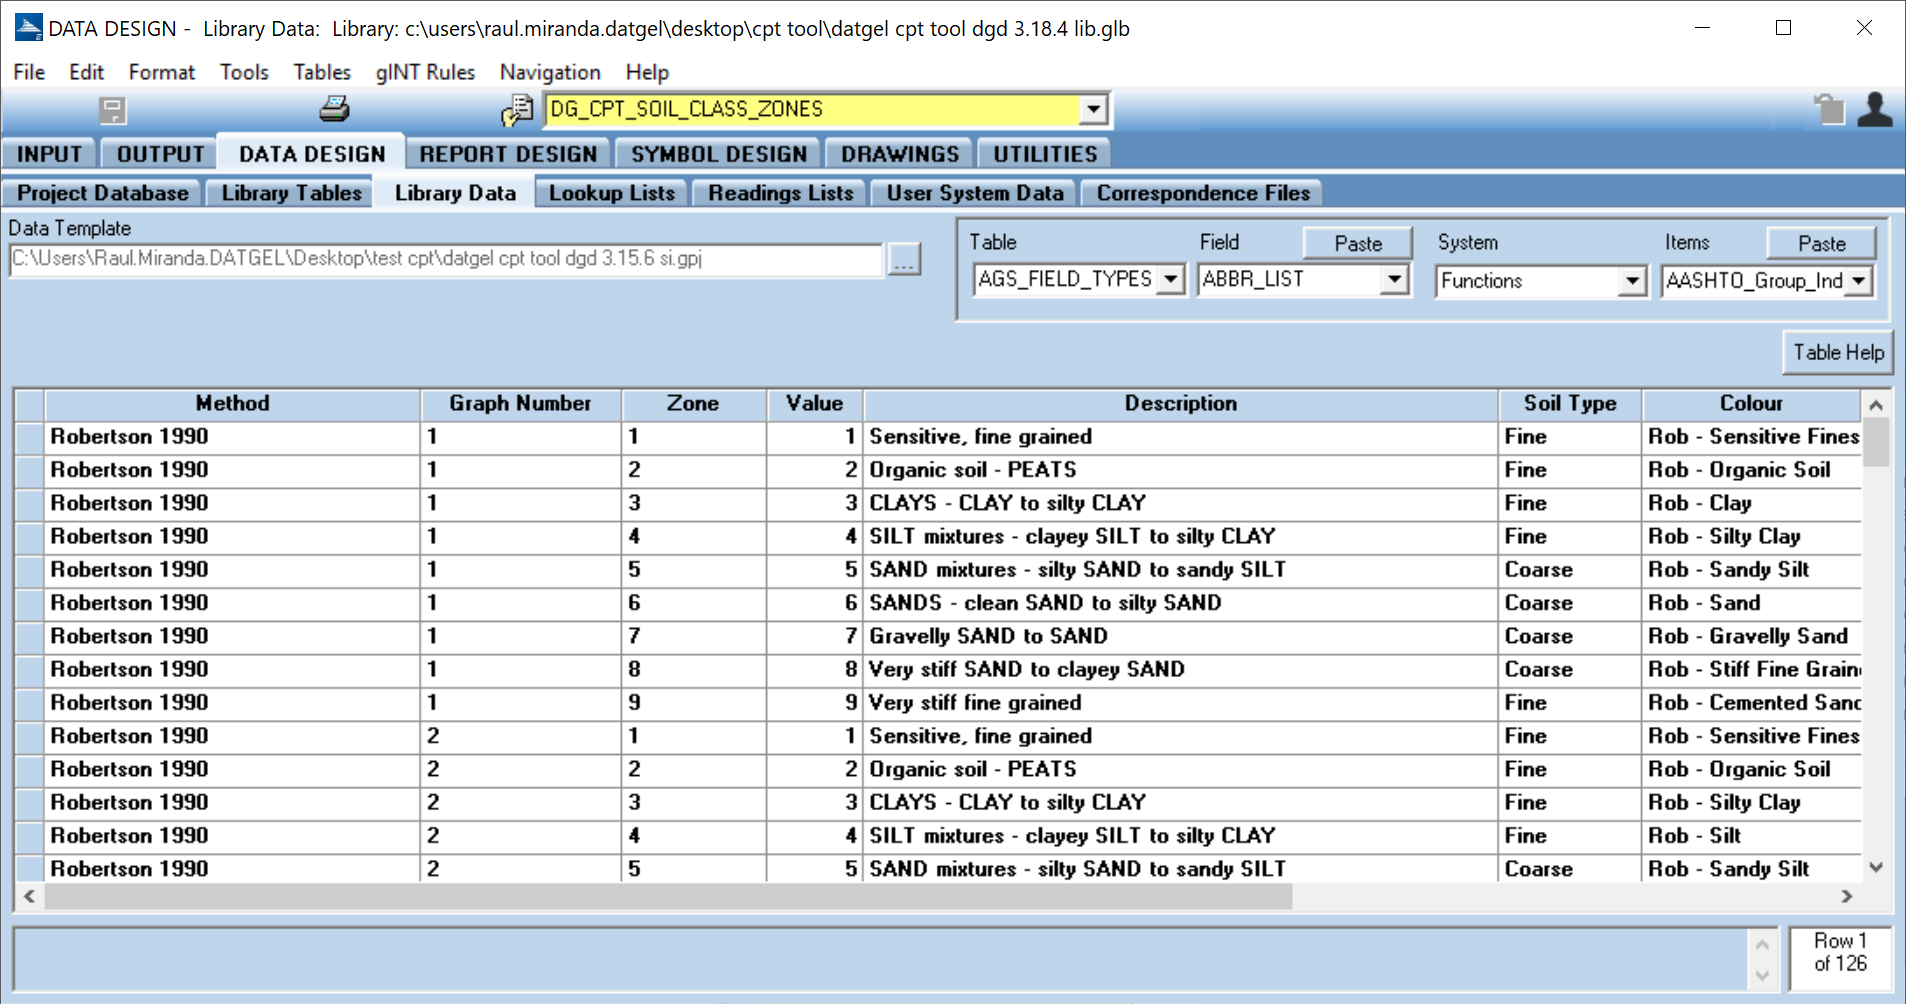Click the clipboard icon at toolbar right
Screen dimensions: 1906x1004
[x=1829, y=109]
